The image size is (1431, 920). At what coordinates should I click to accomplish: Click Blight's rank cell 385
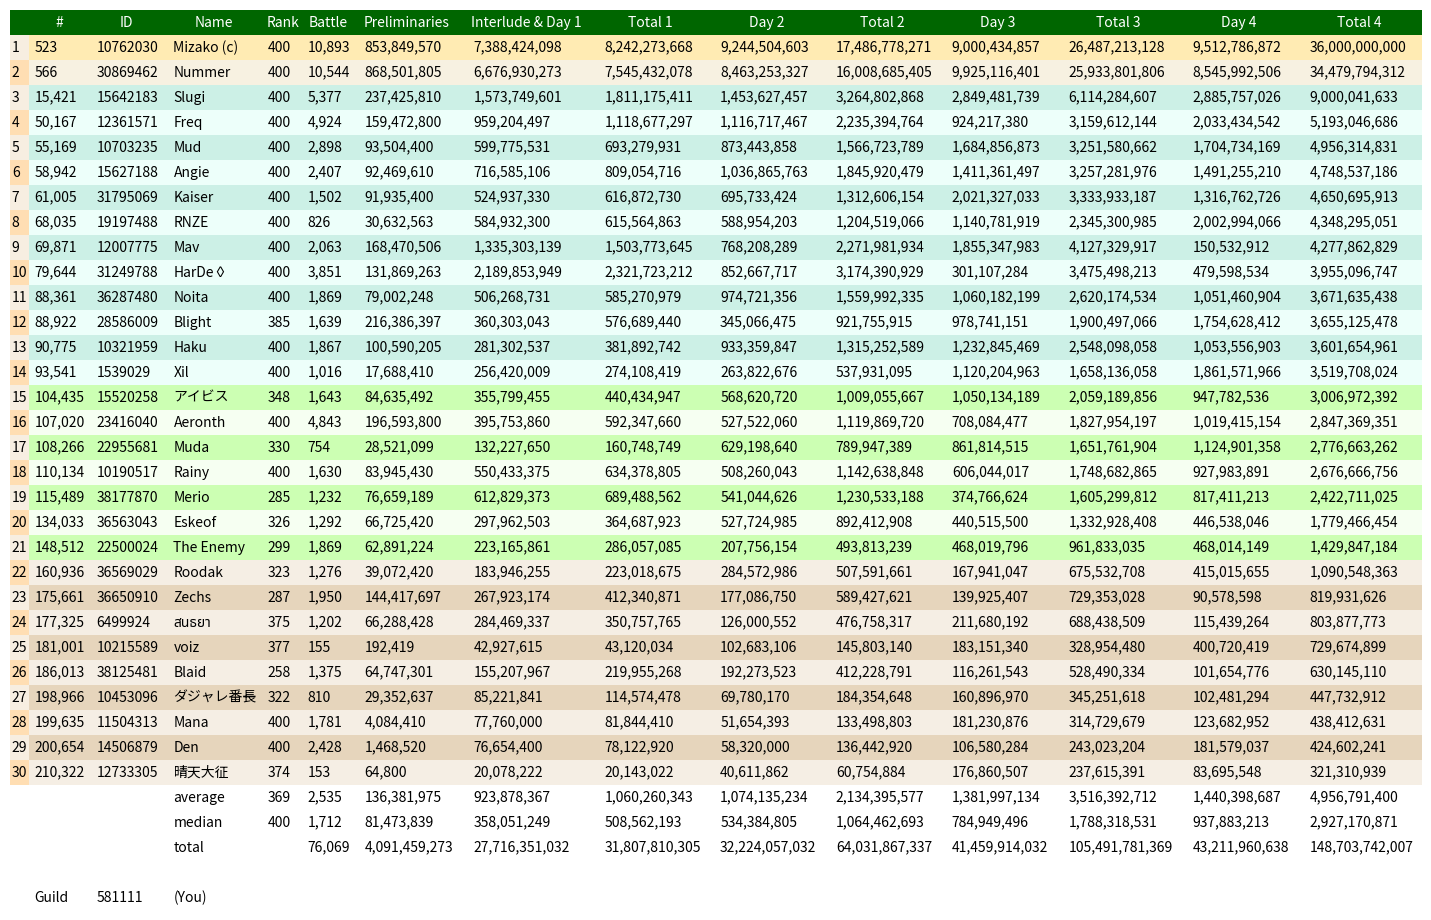click(278, 322)
